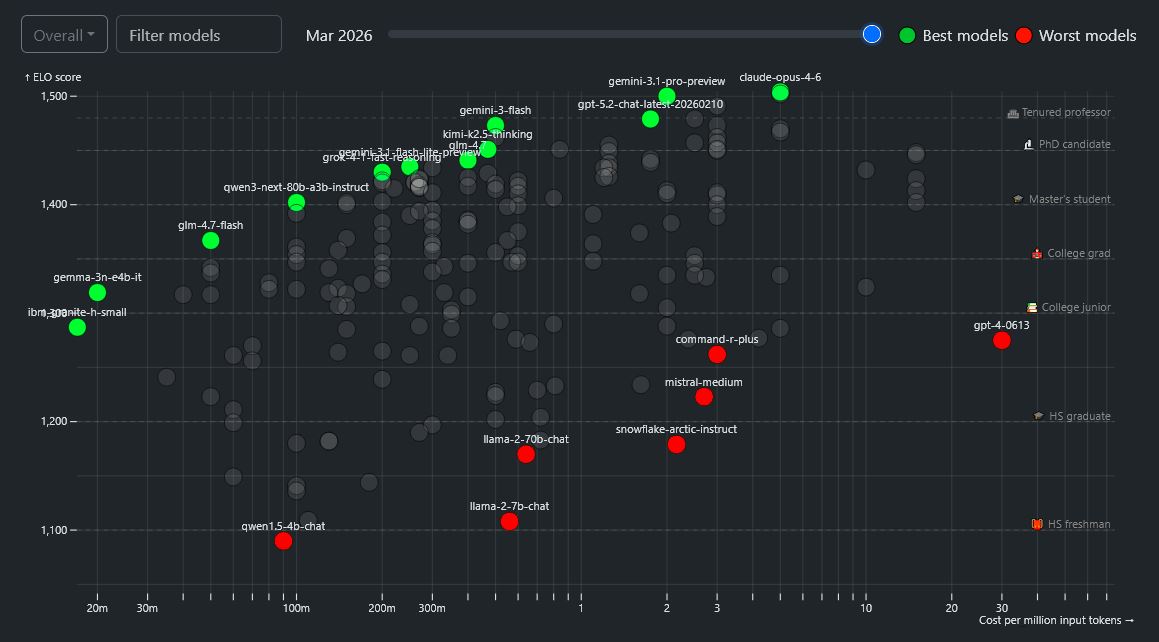This screenshot has height=642, width=1159.
Task: Click the mistral-medium model name label
Action: coord(704,382)
